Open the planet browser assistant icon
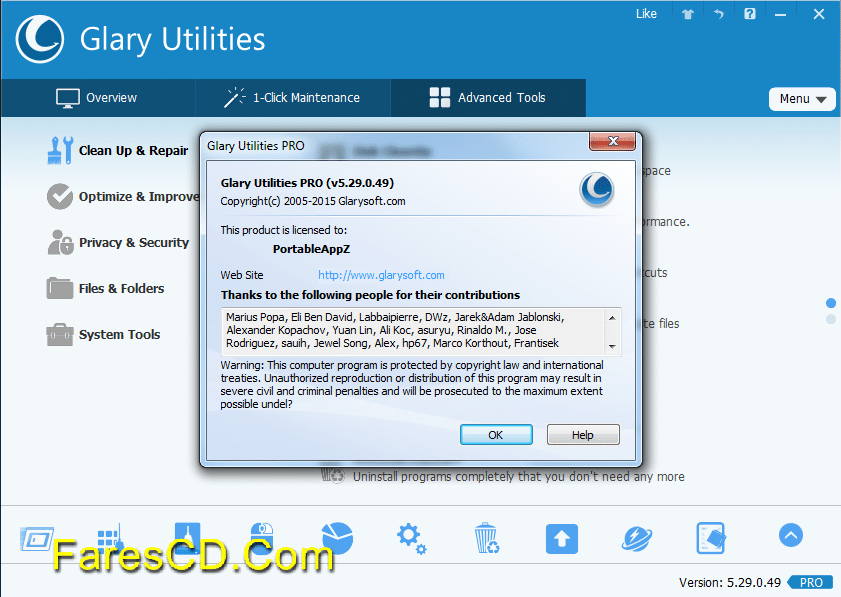The width and height of the screenshot is (841, 597). tap(637, 539)
